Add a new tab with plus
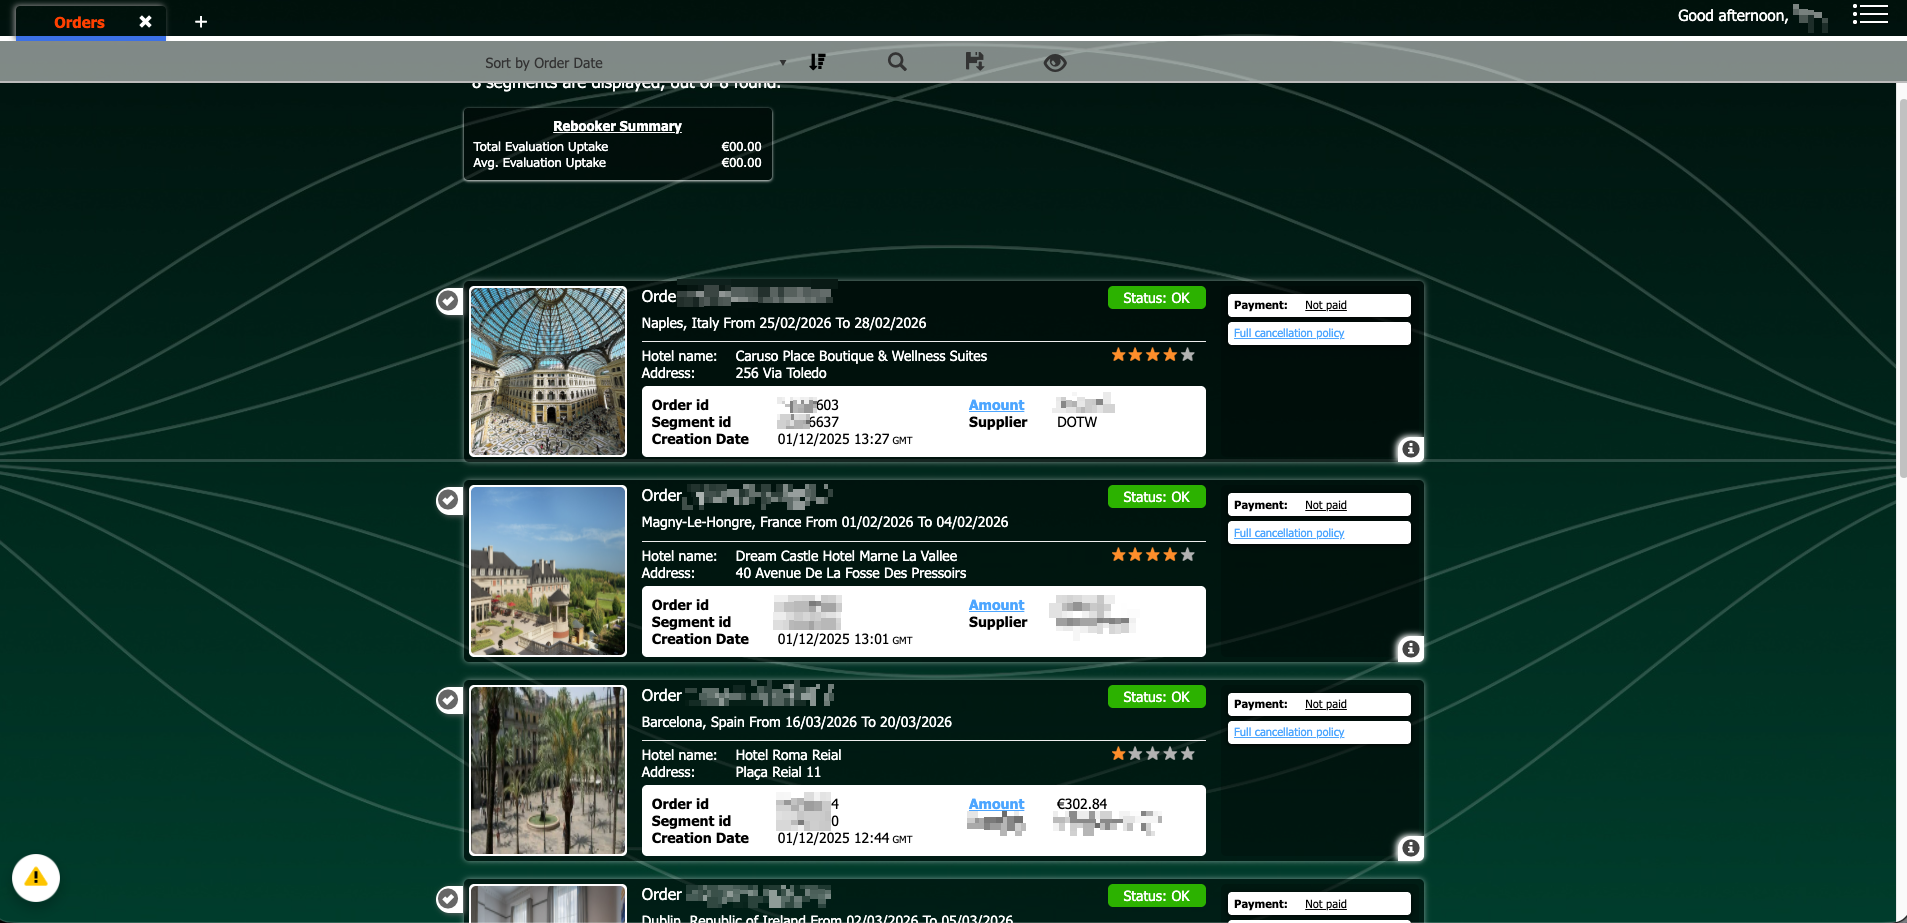The width and height of the screenshot is (1907, 923). pyautogui.click(x=201, y=21)
